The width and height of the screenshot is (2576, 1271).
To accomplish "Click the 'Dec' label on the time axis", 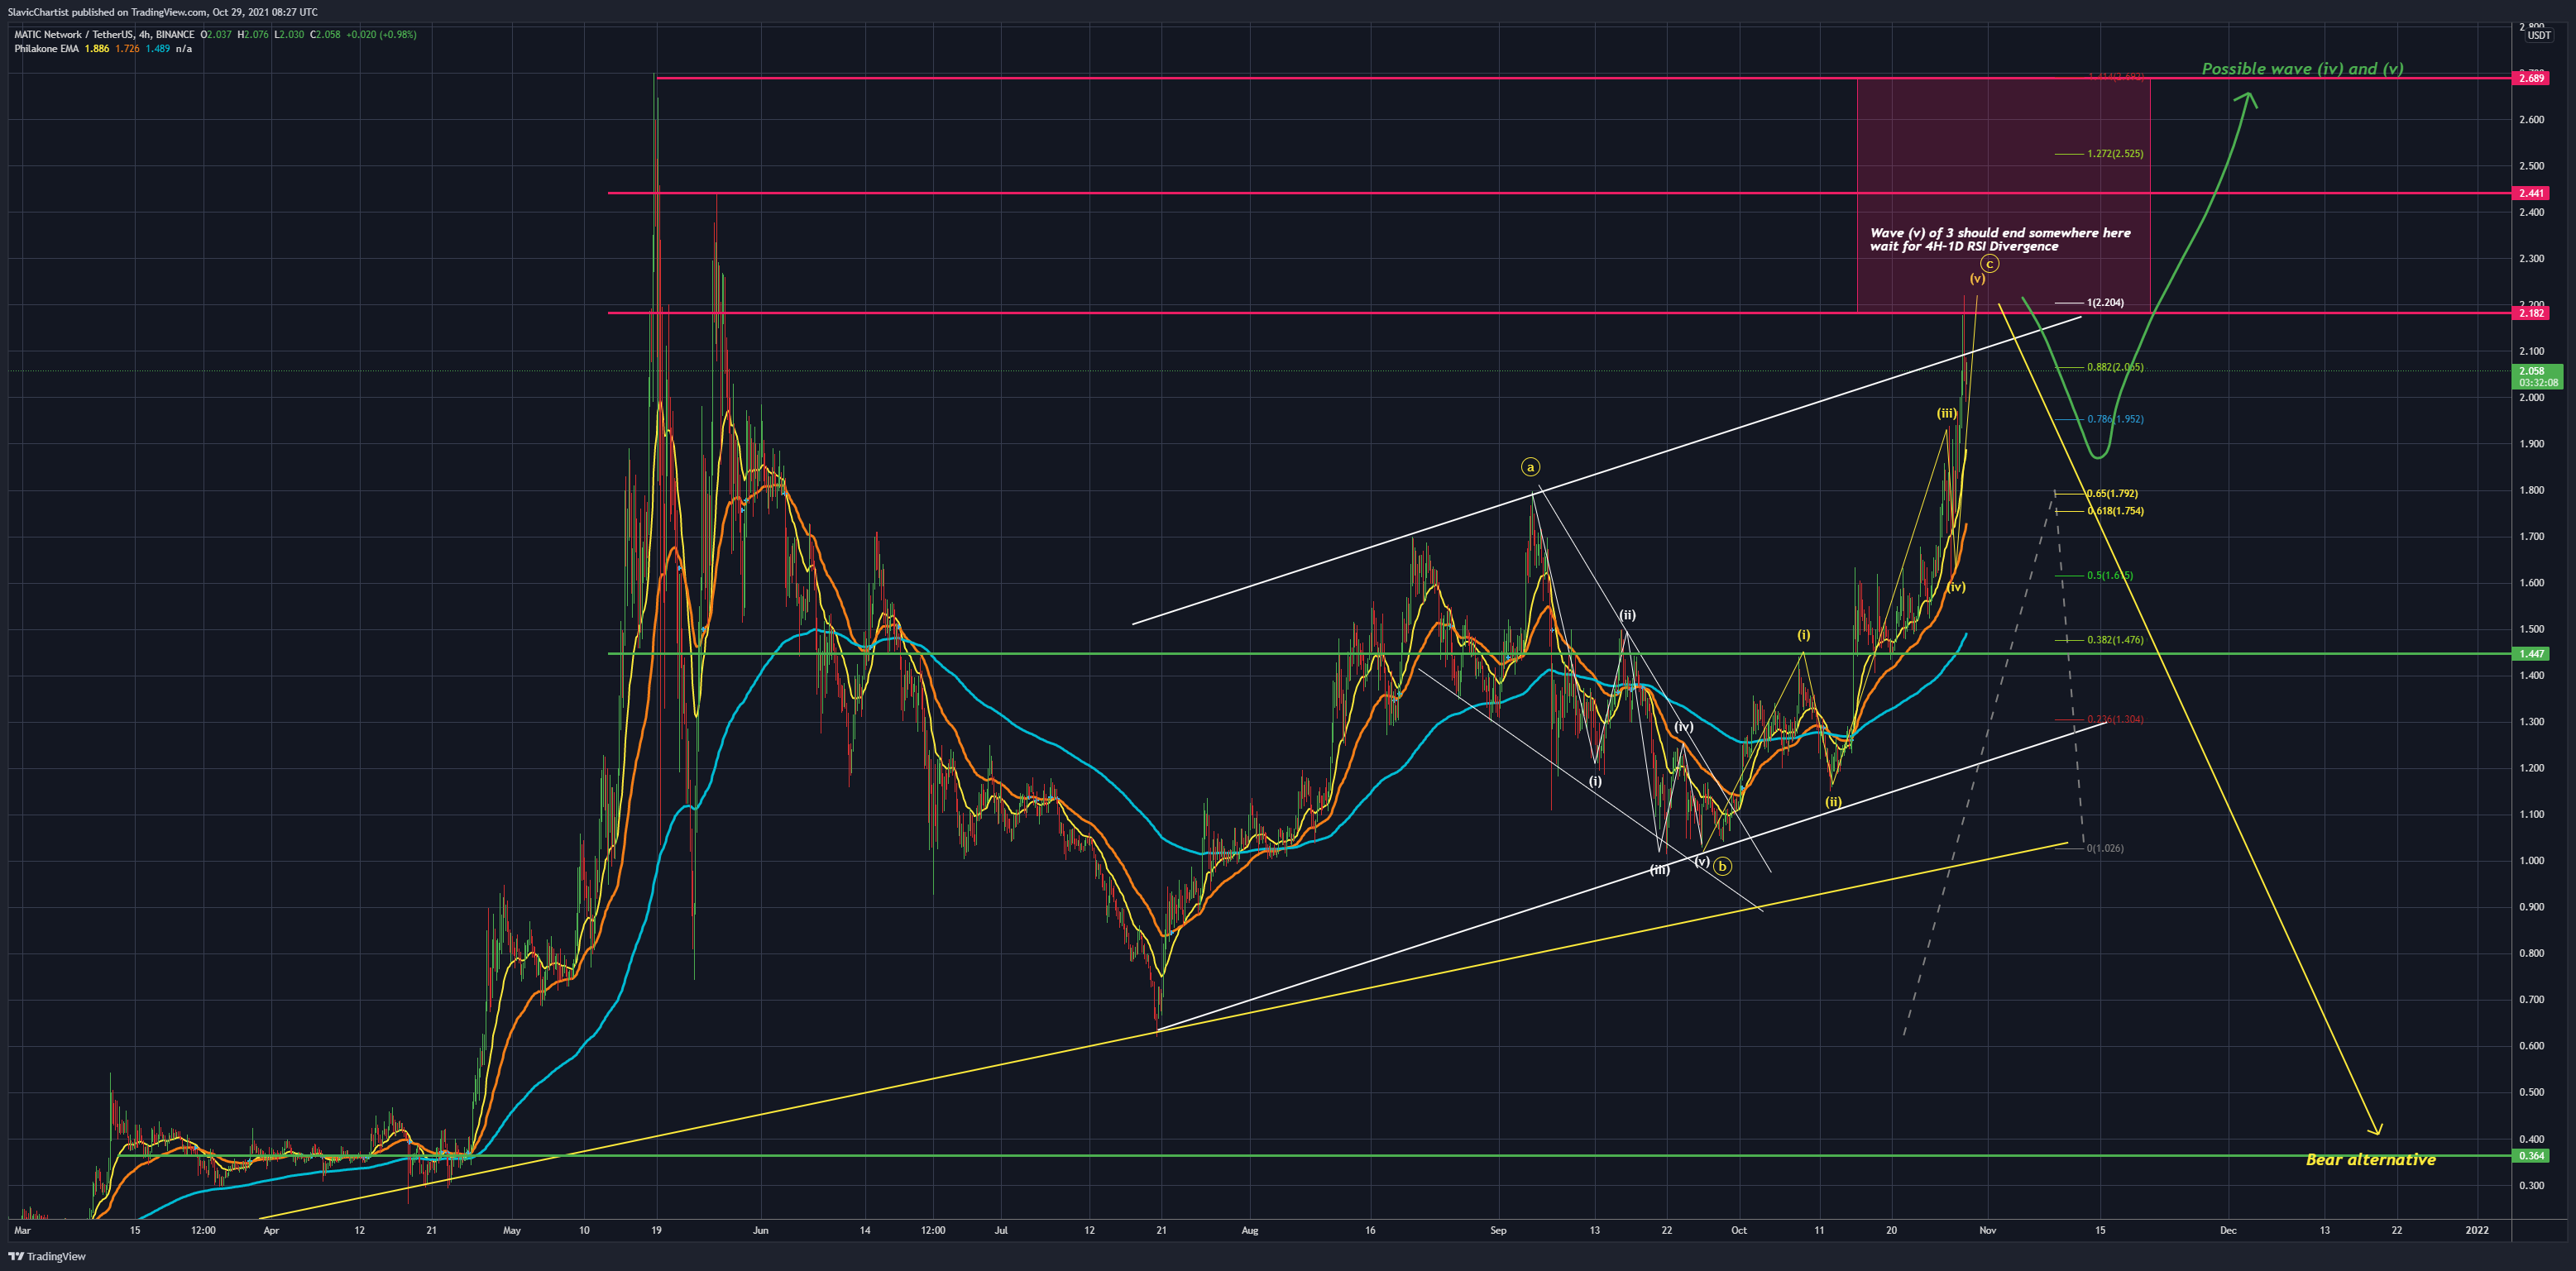I will pyautogui.click(x=2228, y=1230).
